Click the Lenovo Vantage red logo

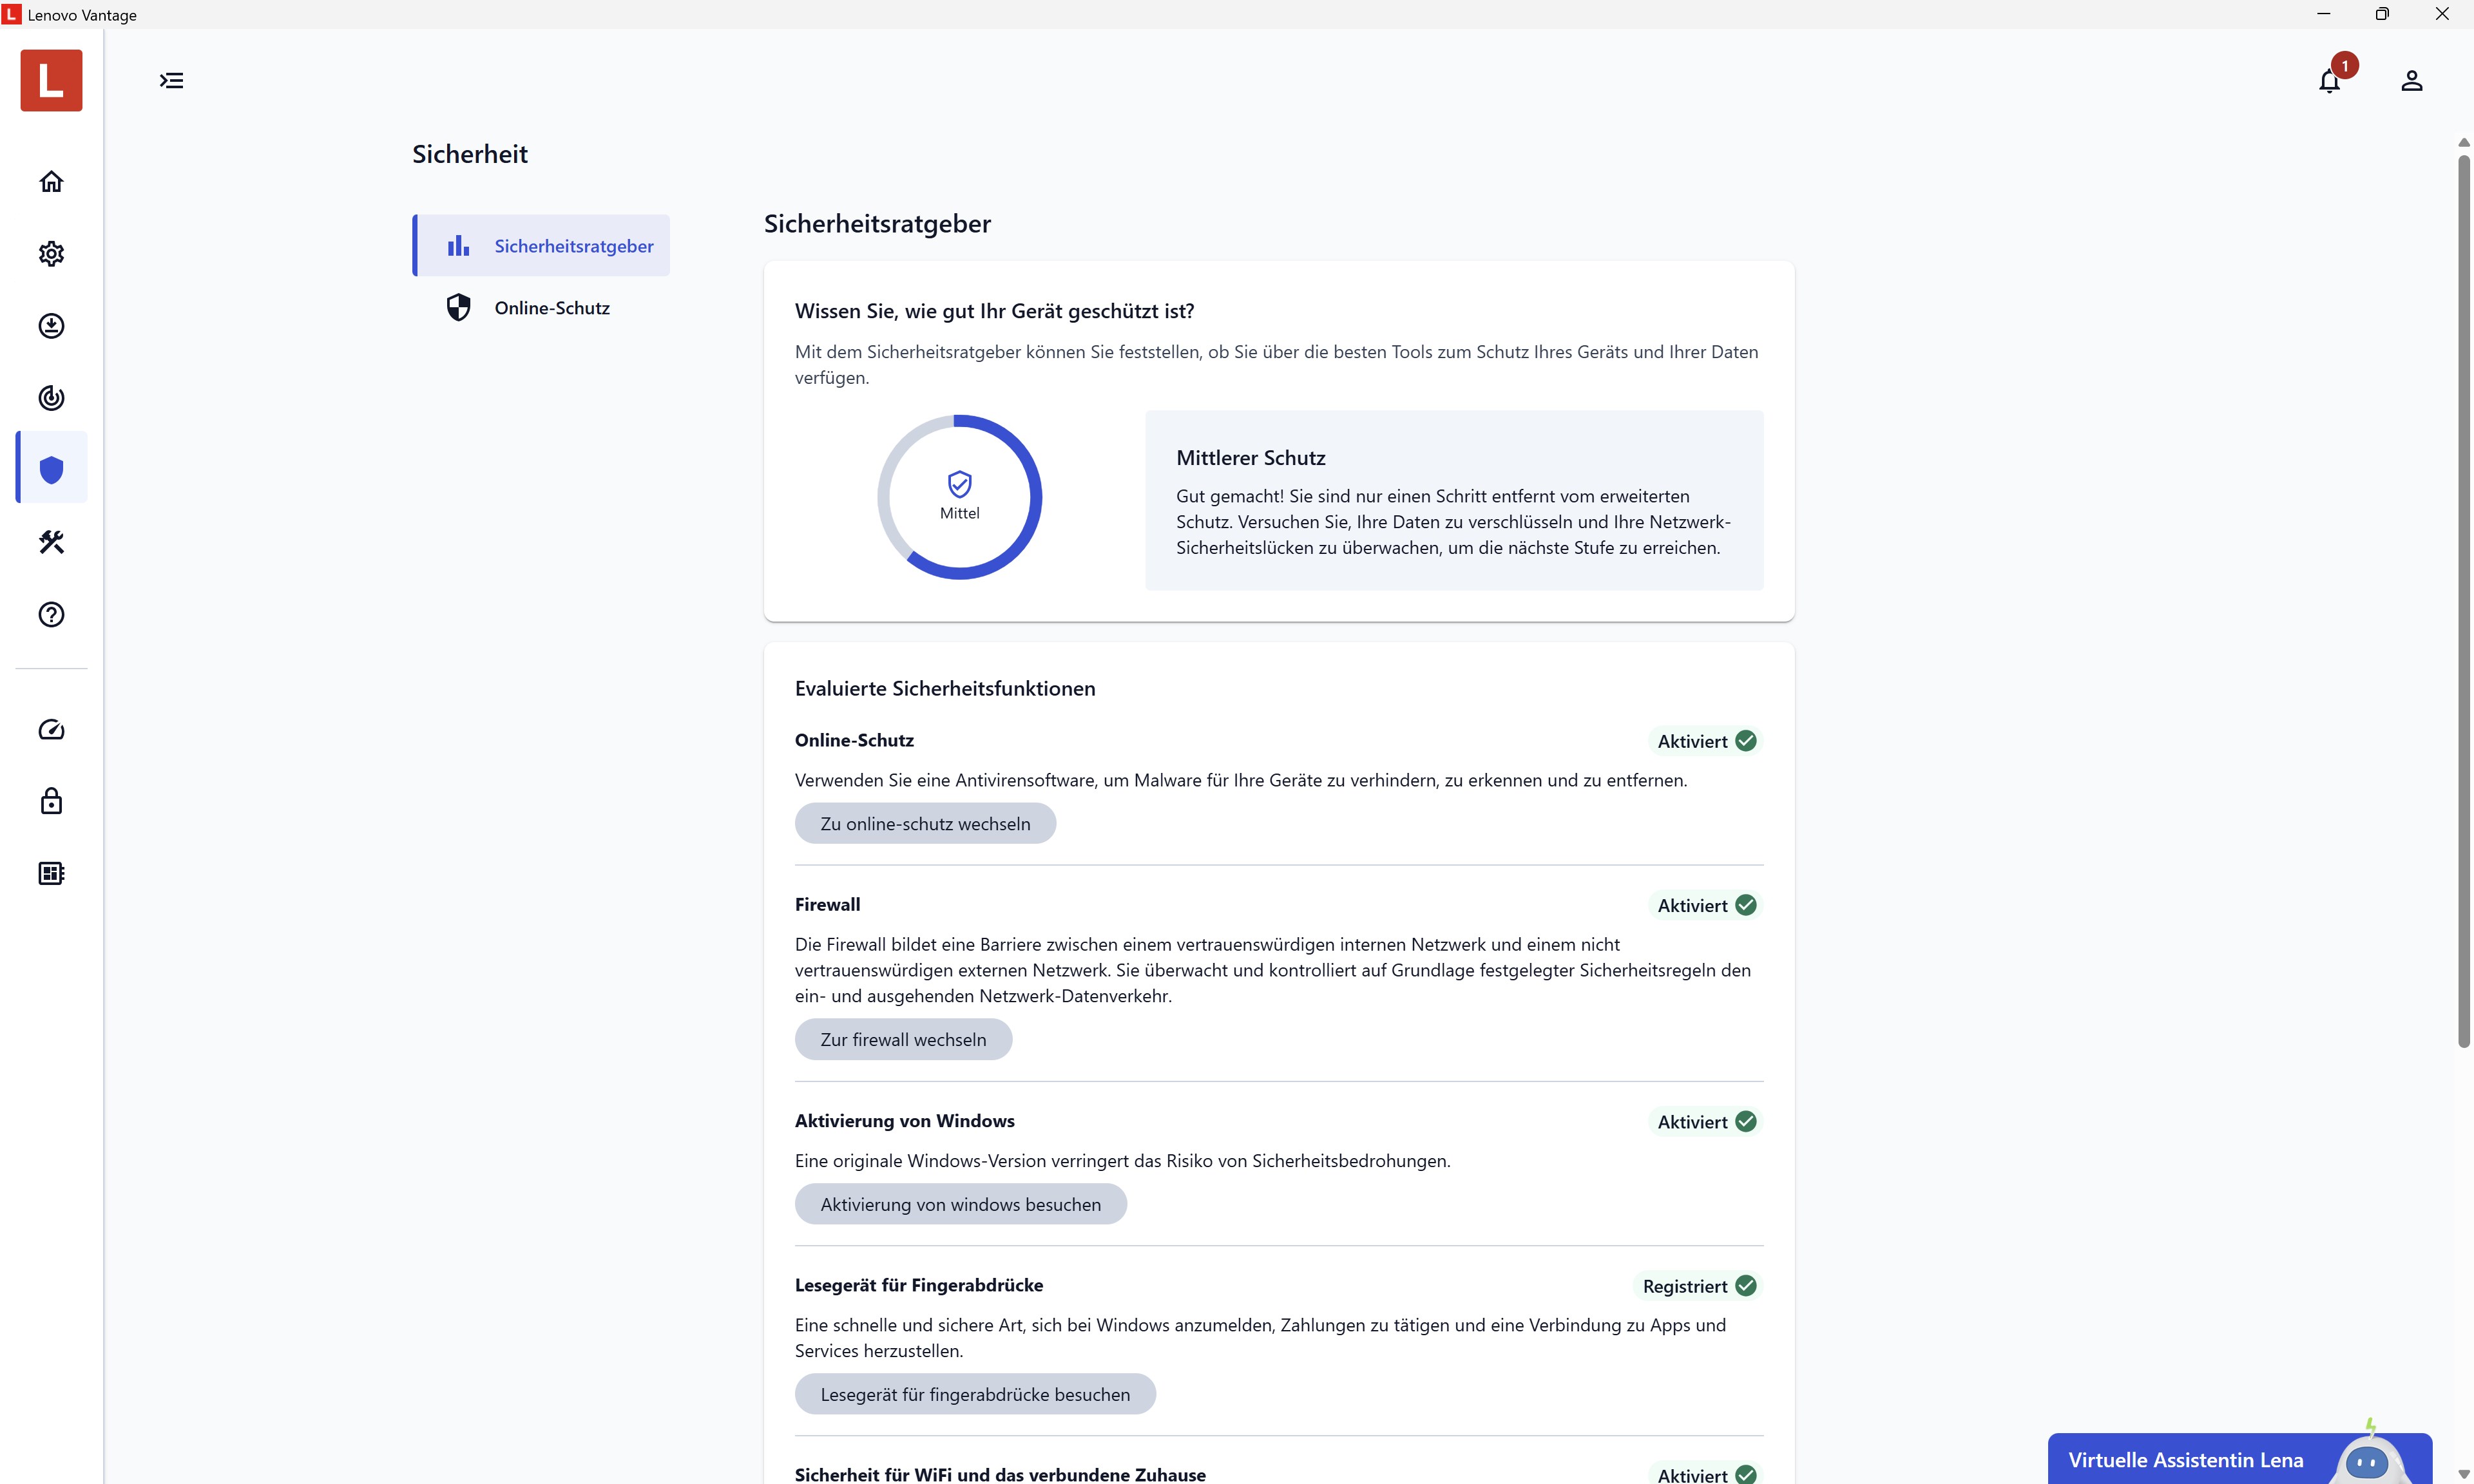(51, 80)
